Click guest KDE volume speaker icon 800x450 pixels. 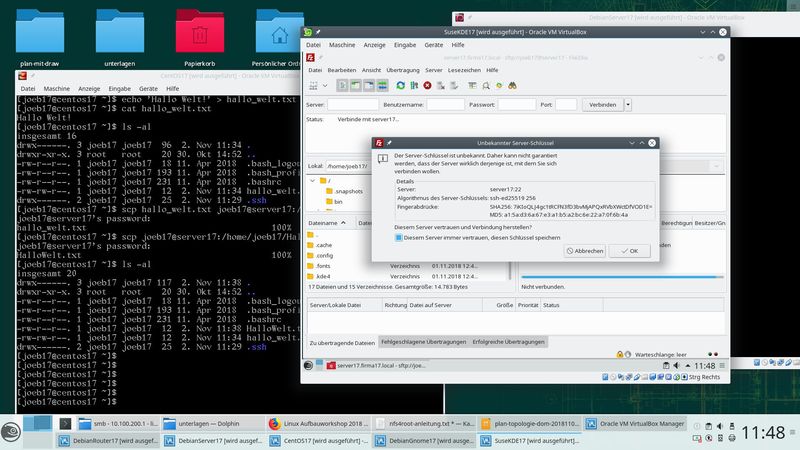677,366
